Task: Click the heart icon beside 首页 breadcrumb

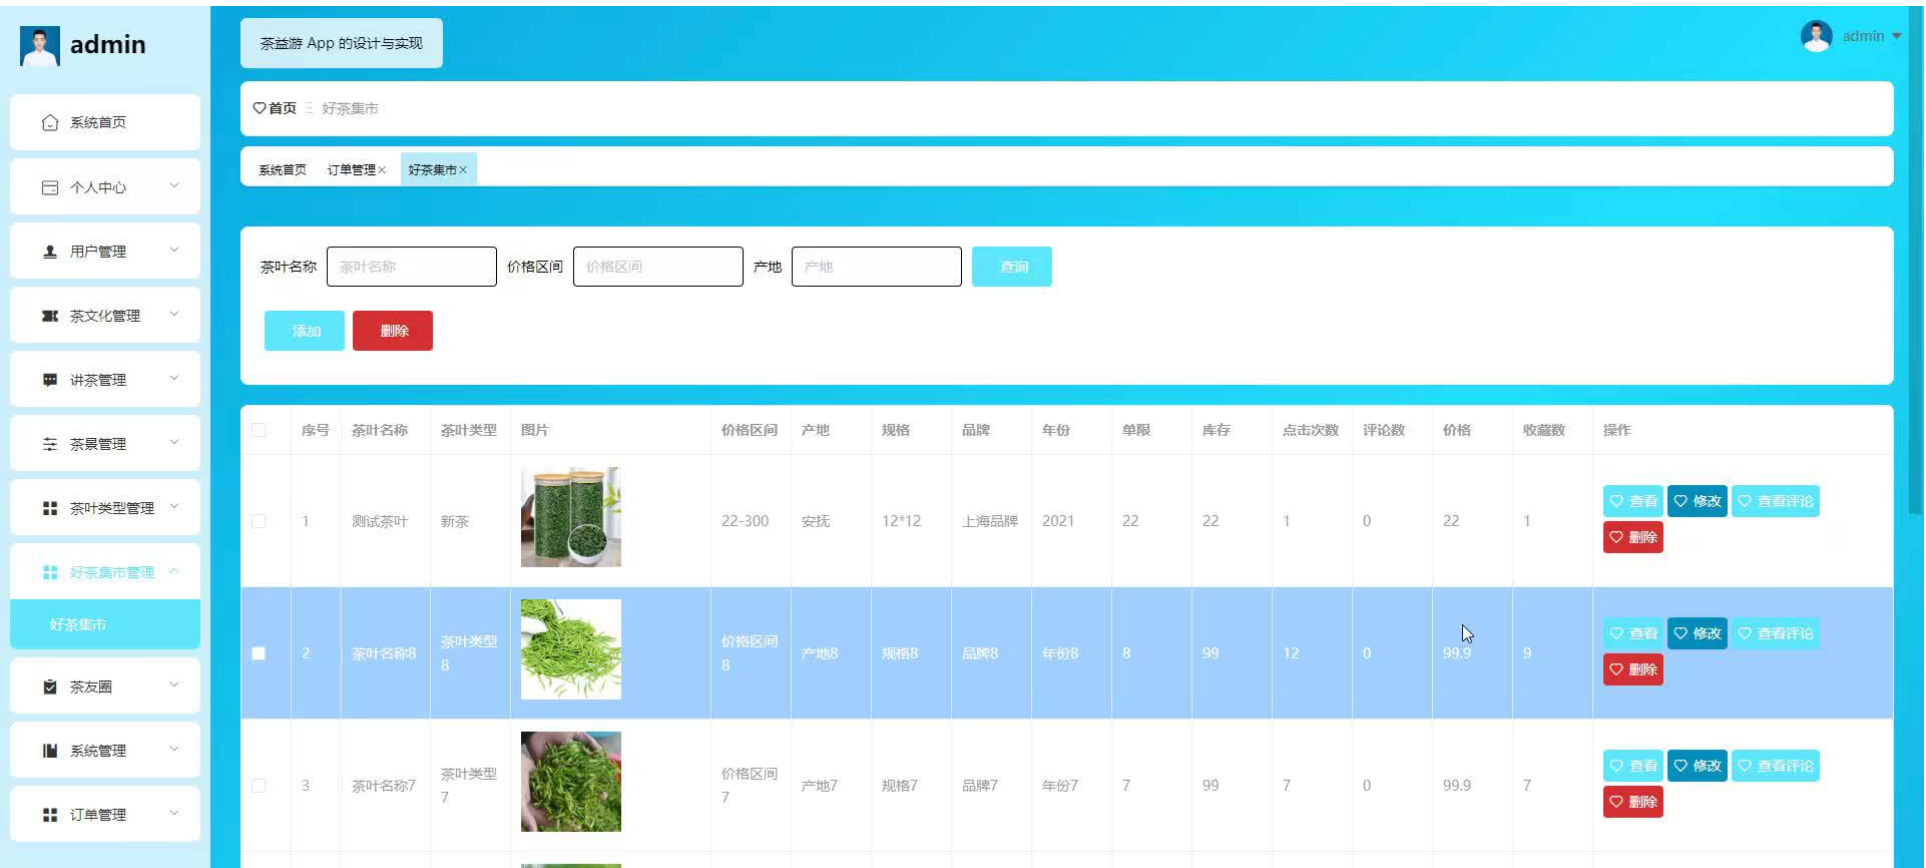Action: click(259, 108)
